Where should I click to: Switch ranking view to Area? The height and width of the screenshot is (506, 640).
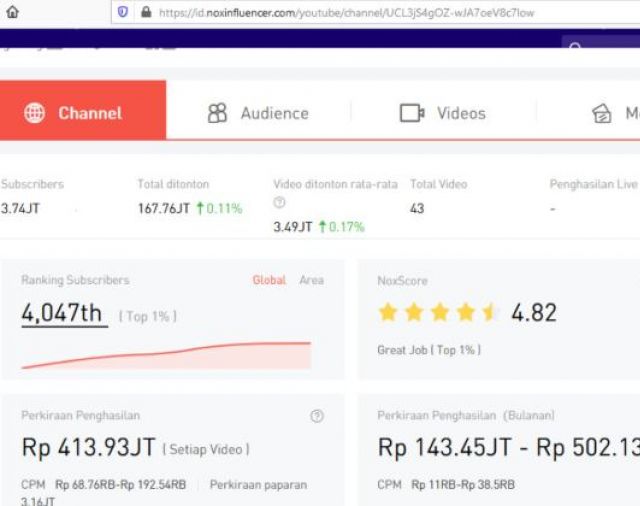pos(311,280)
